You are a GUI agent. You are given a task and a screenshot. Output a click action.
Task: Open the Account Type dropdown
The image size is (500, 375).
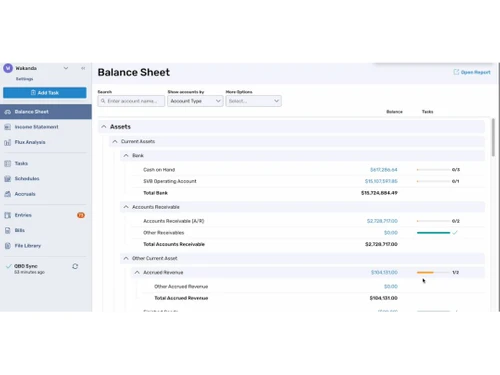(x=195, y=101)
